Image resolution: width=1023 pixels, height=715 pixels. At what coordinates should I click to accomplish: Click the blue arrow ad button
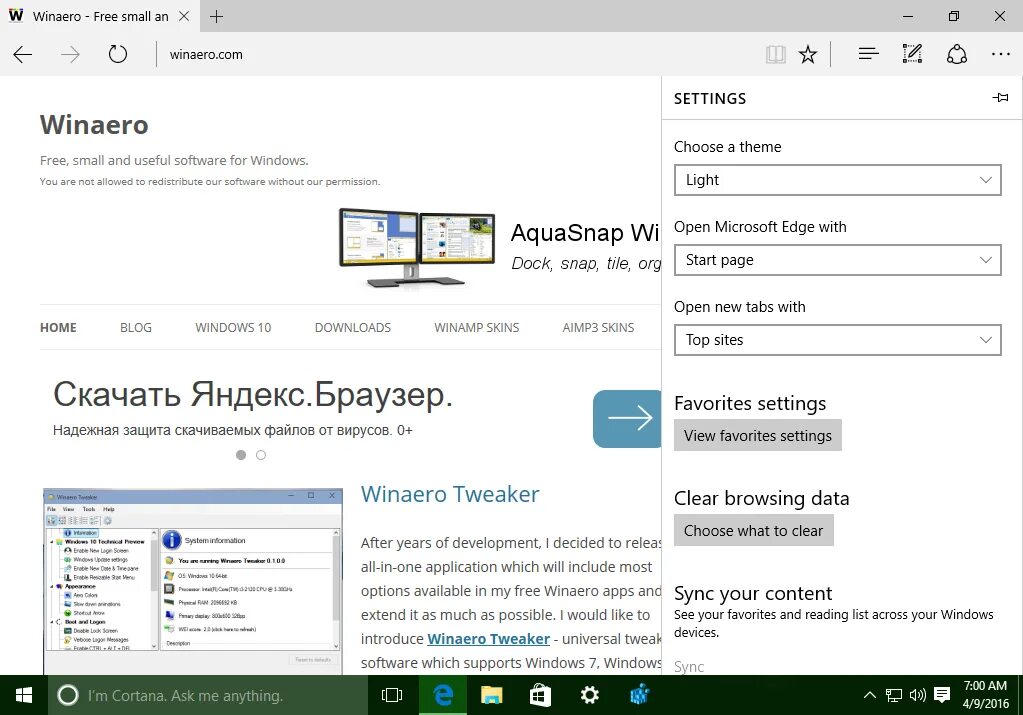(627, 419)
